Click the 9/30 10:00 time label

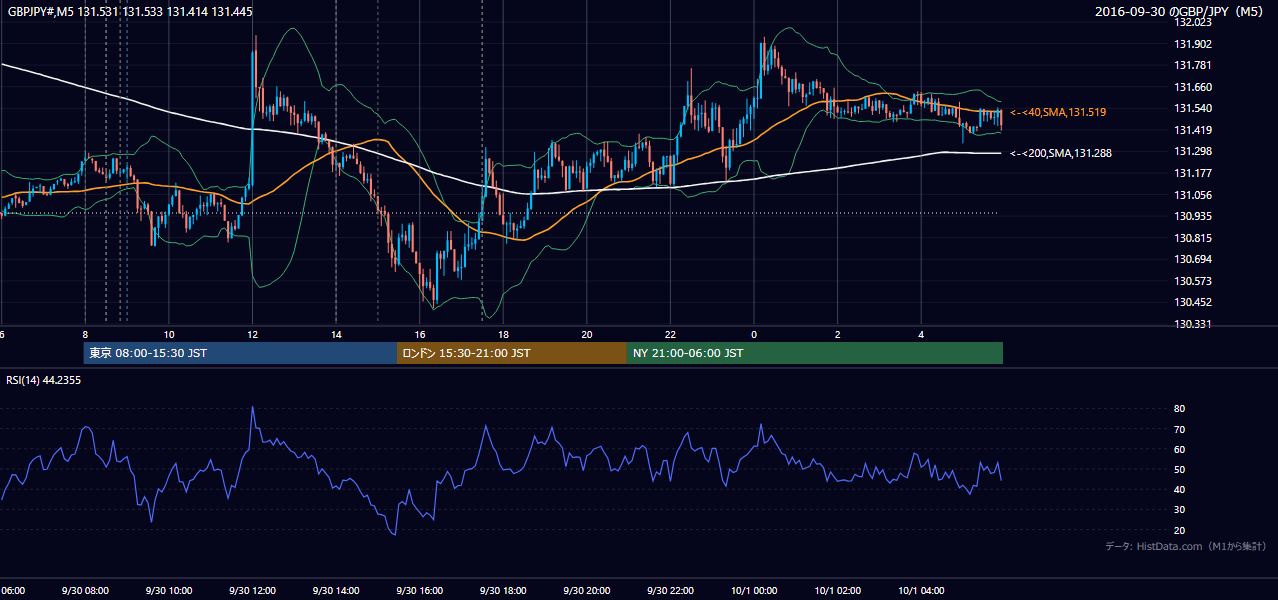(x=168, y=591)
